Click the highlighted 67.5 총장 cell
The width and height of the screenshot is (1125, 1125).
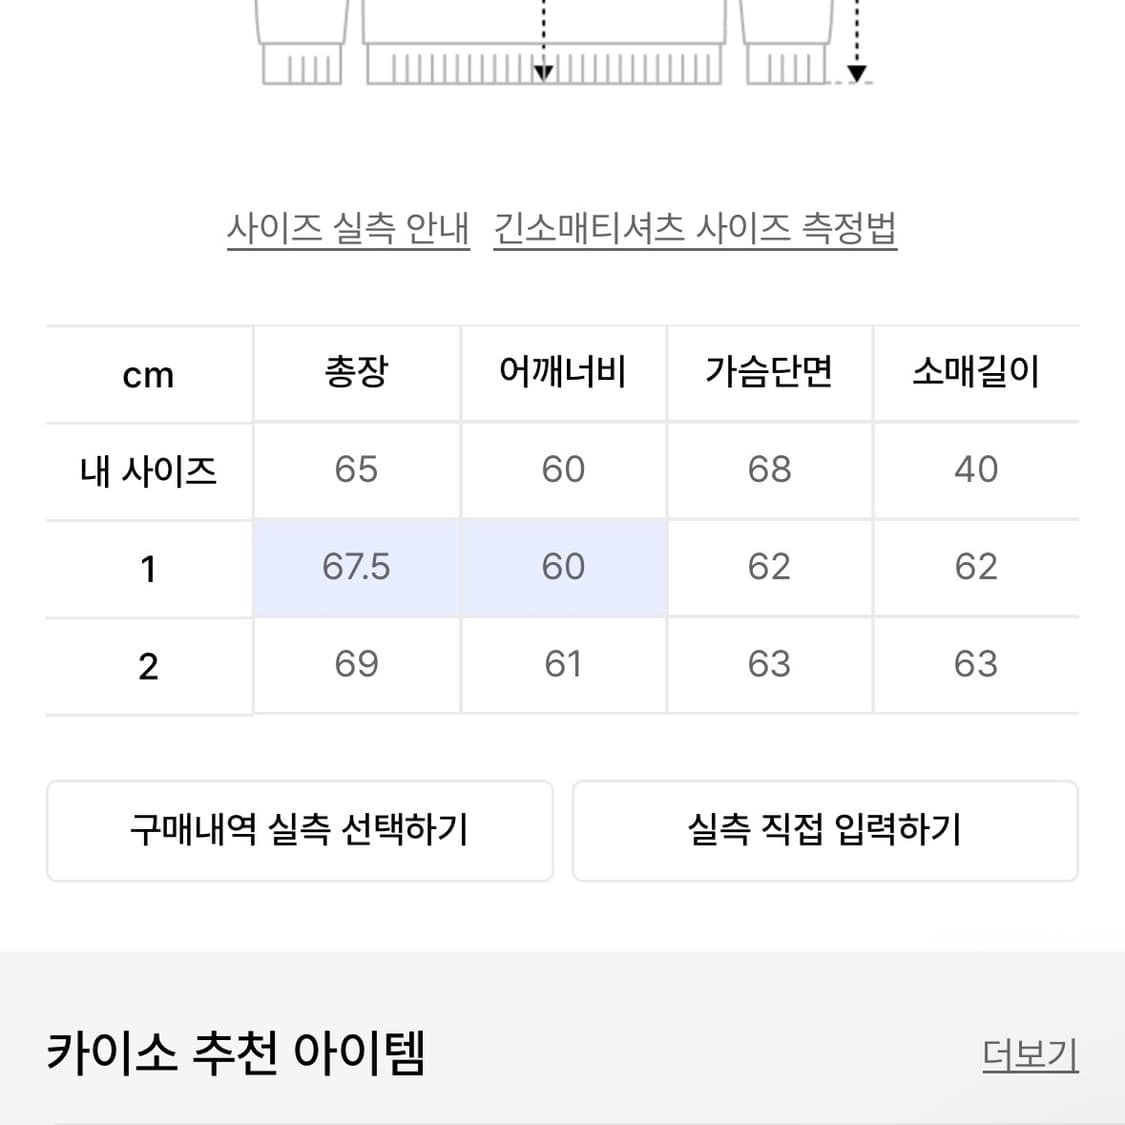tap(356, 568)
